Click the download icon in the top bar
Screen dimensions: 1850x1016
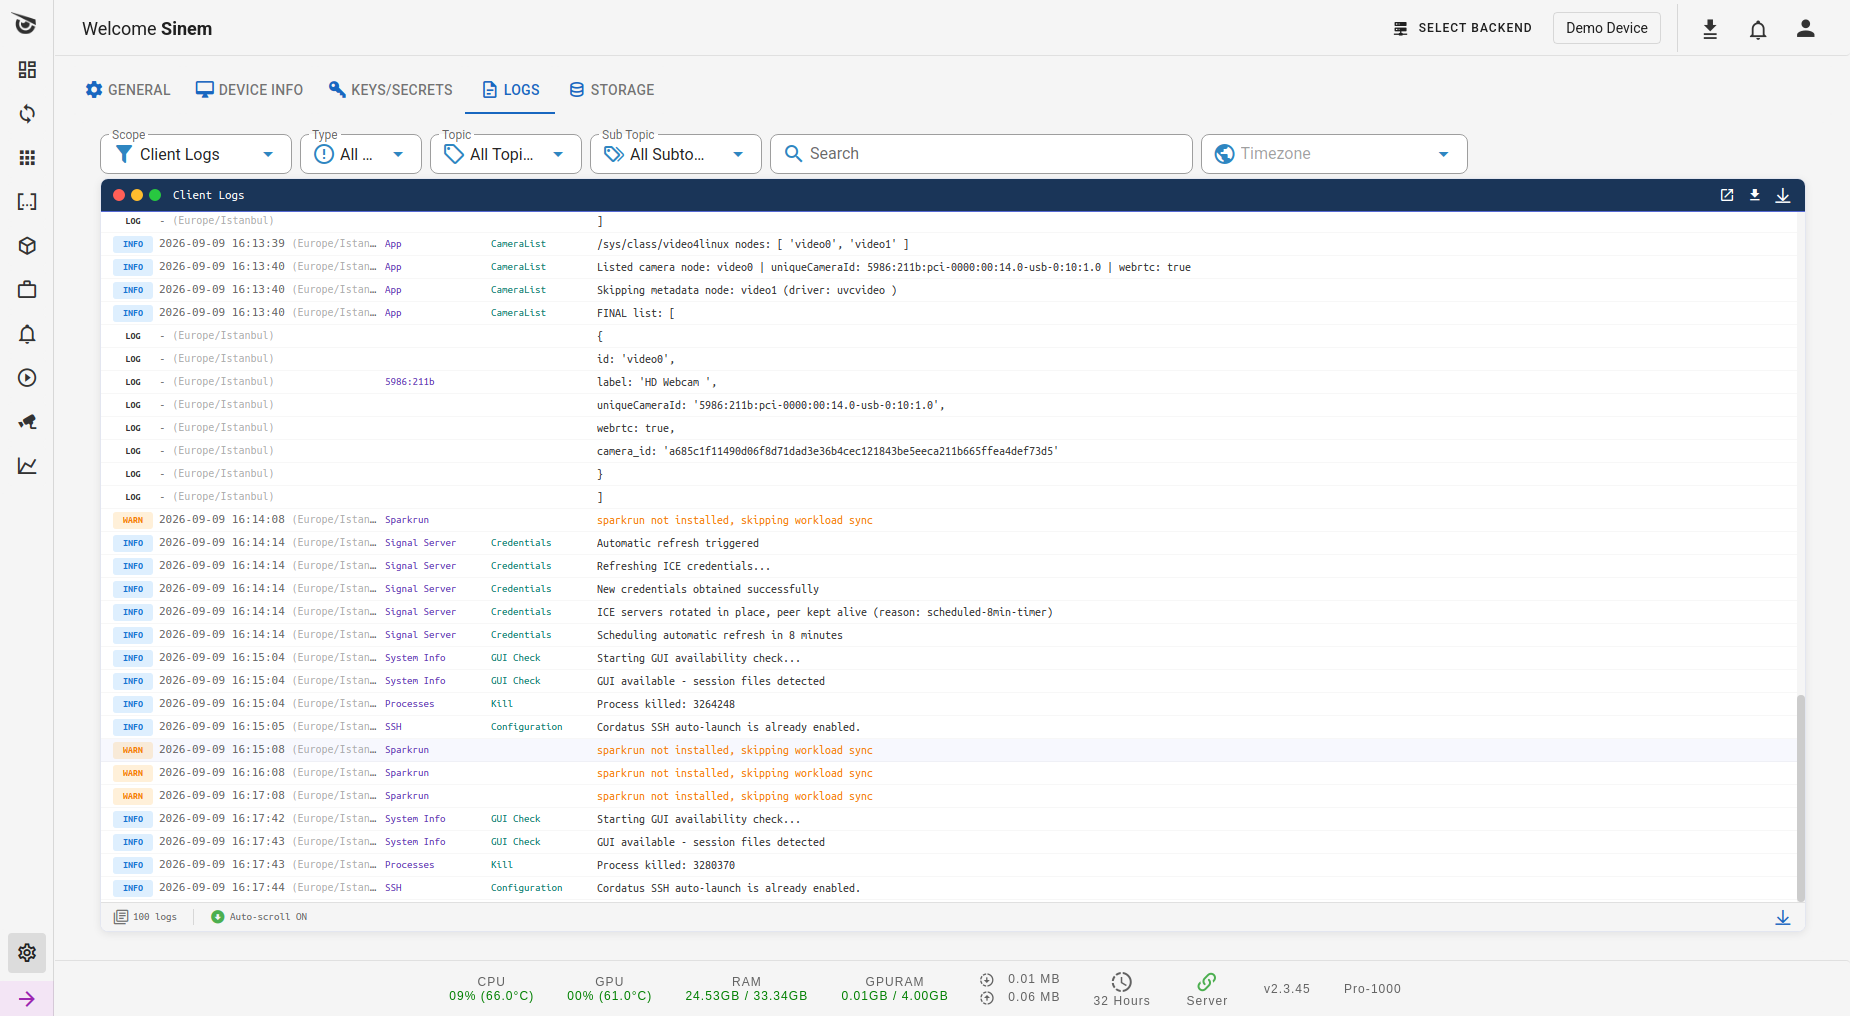click(1710, 29)
